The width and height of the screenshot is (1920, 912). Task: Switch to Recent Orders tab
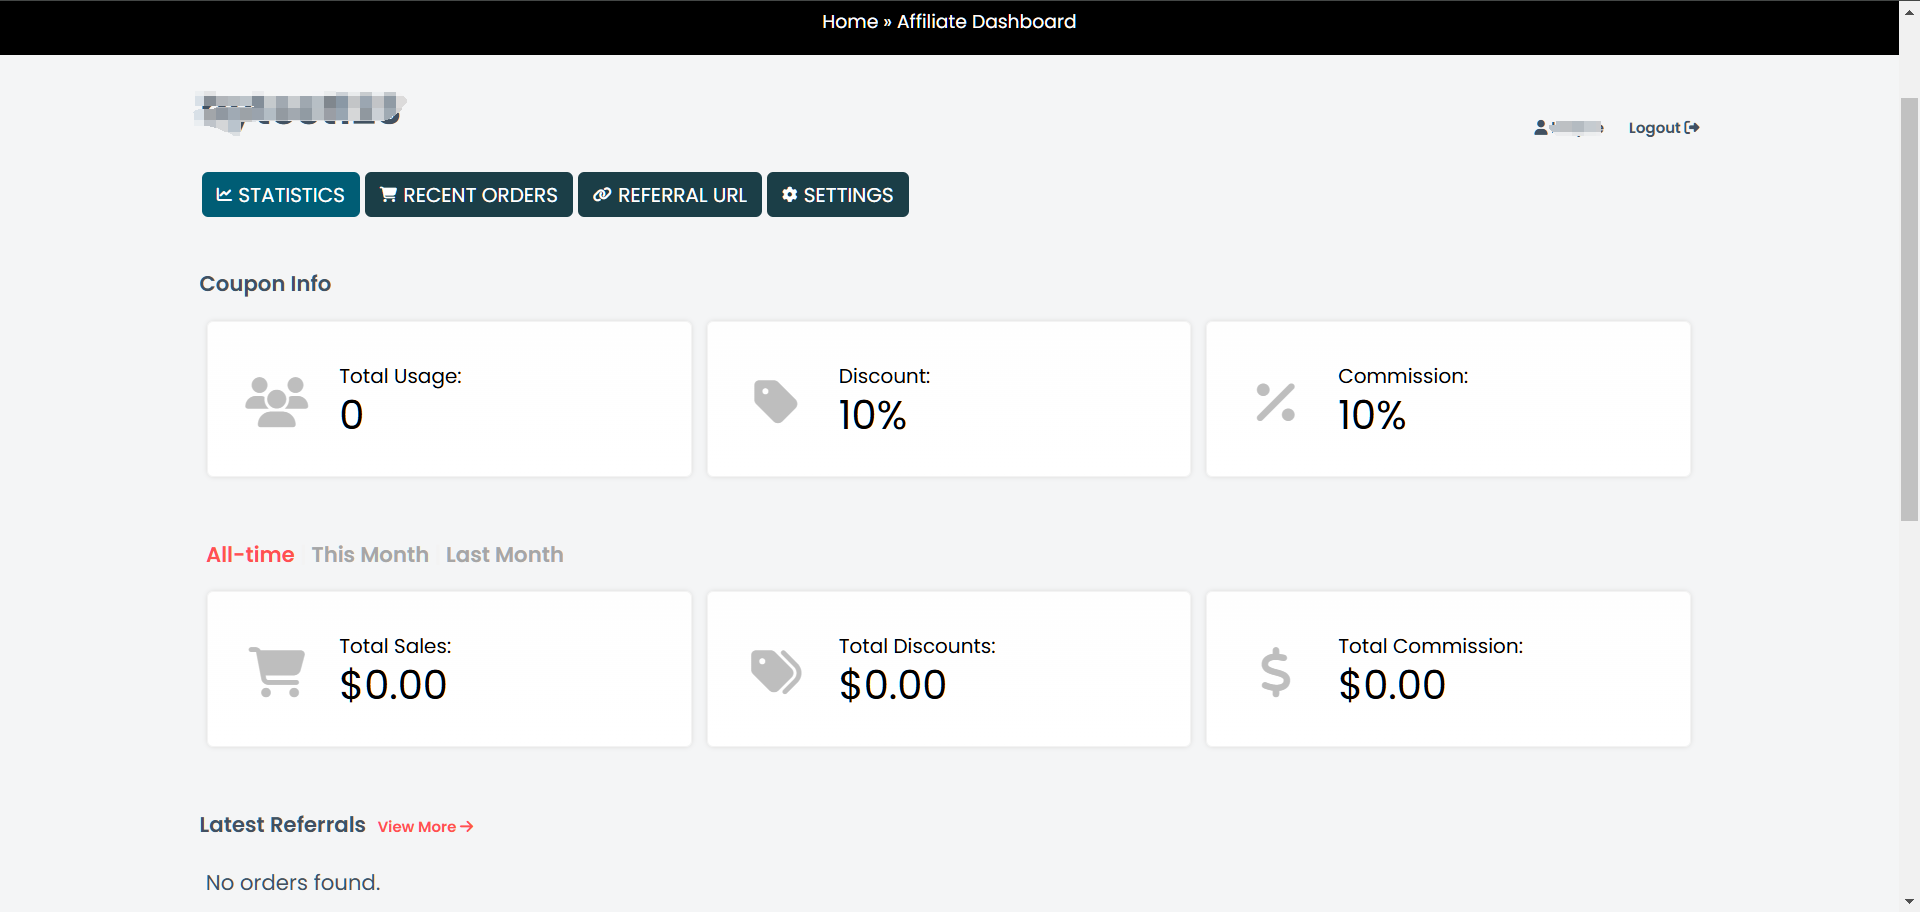tap(468, 195)
